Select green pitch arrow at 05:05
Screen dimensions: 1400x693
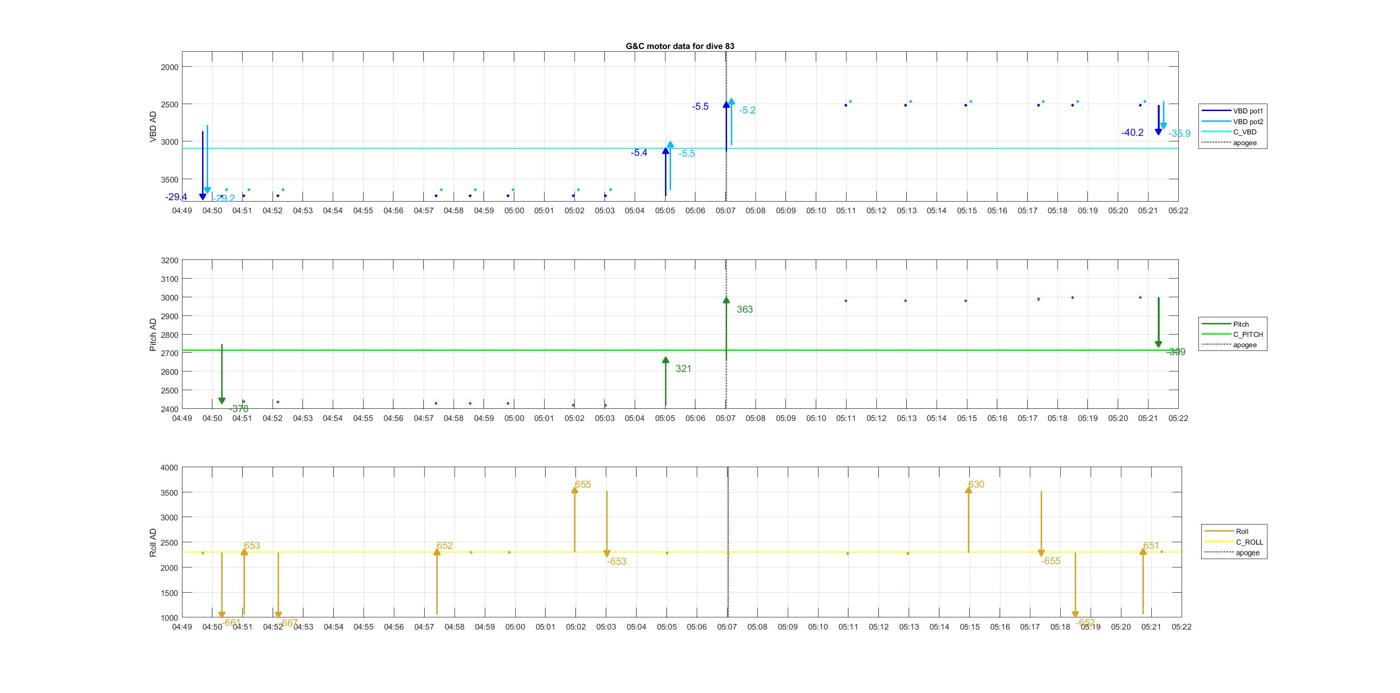tap(665, 382)
